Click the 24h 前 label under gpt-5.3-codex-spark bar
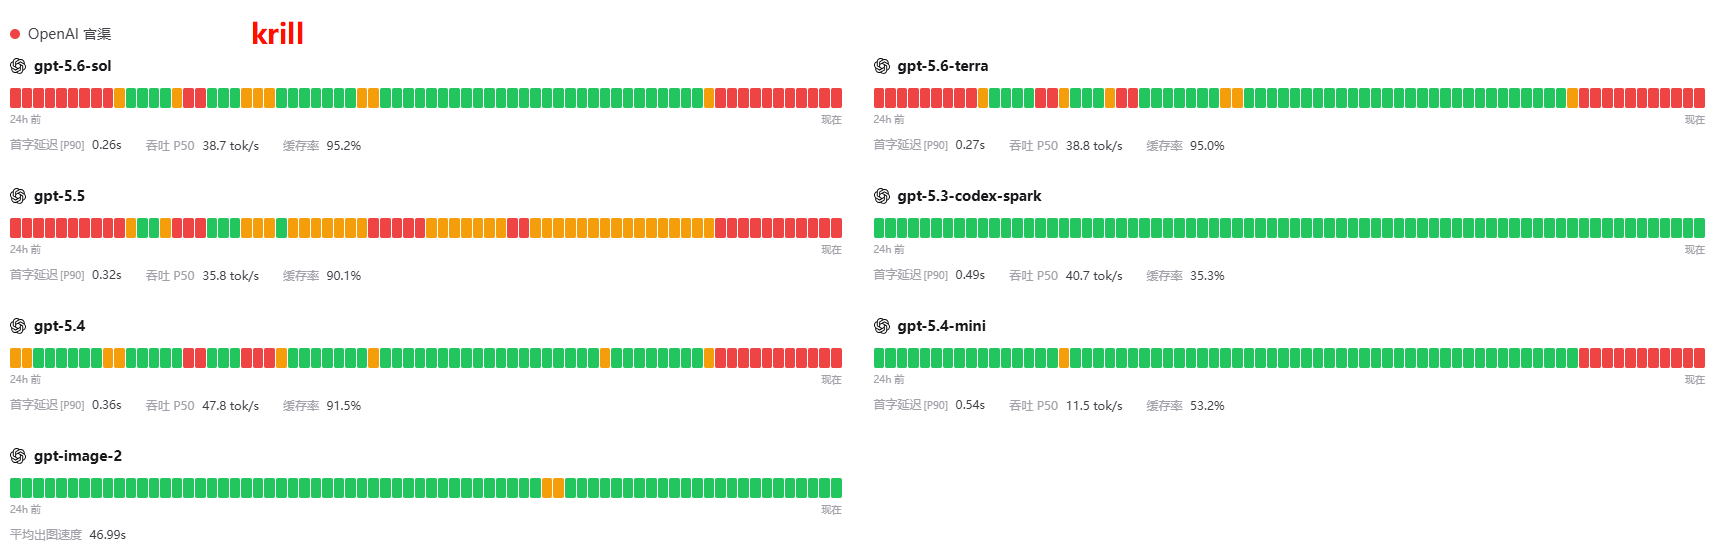The height and width of the screenshot is (558, 1719). 889,249
